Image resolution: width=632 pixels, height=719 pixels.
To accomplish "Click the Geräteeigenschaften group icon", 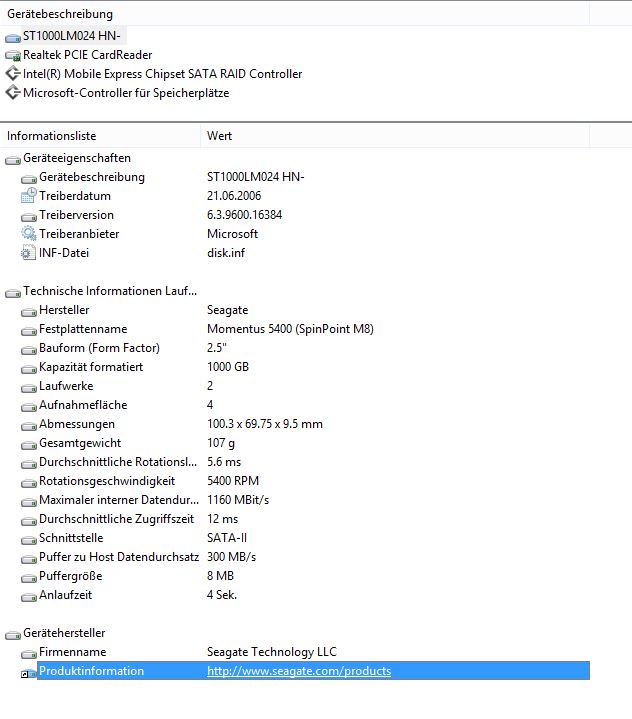I will 13,160.
